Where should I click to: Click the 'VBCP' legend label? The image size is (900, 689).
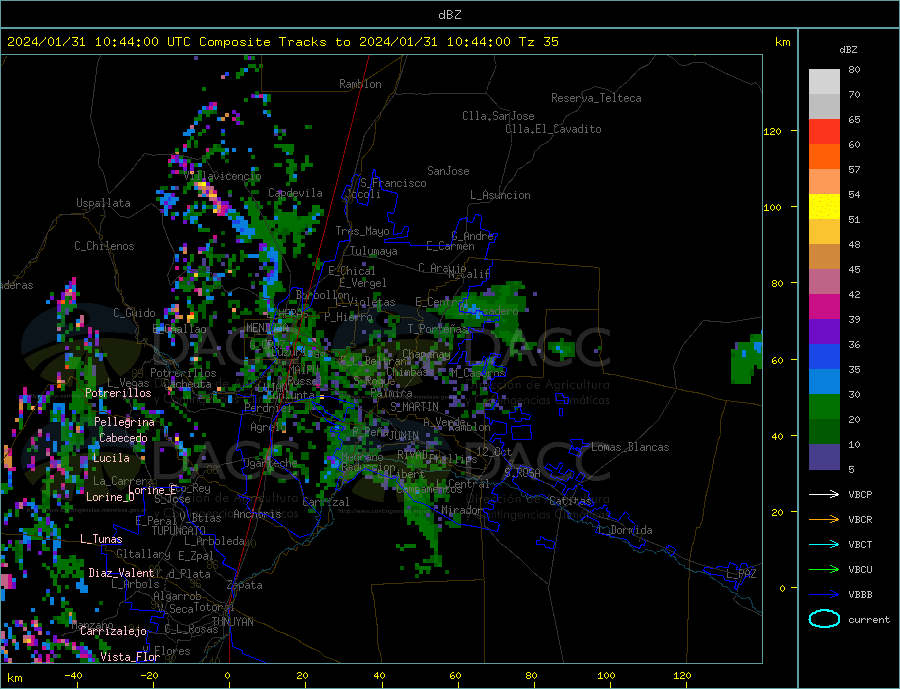(860, 494)
